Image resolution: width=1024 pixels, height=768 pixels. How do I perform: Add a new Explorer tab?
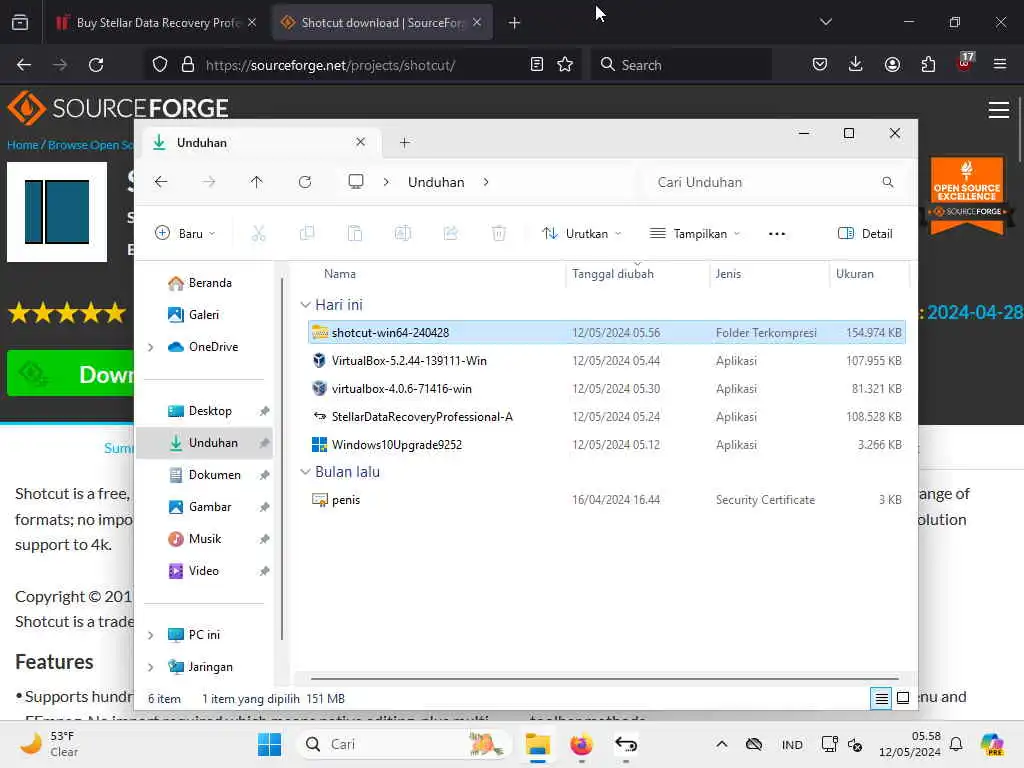[404, 142]
